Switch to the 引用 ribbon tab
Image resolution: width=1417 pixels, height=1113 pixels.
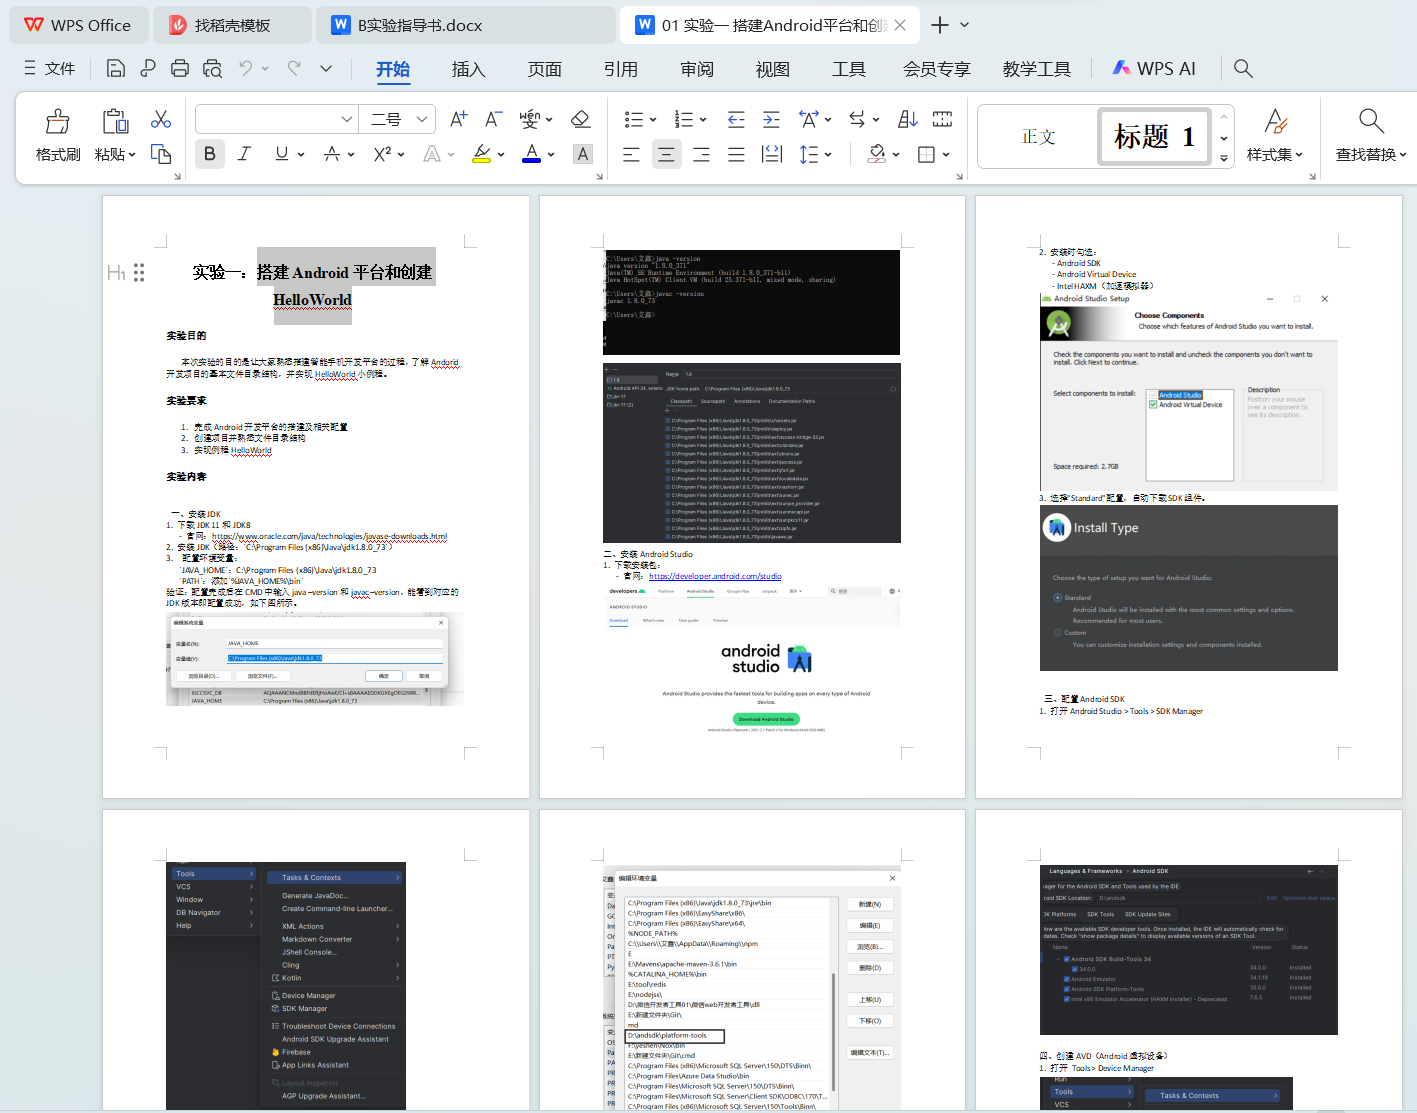pyautogui.click(x=620, y=69)
